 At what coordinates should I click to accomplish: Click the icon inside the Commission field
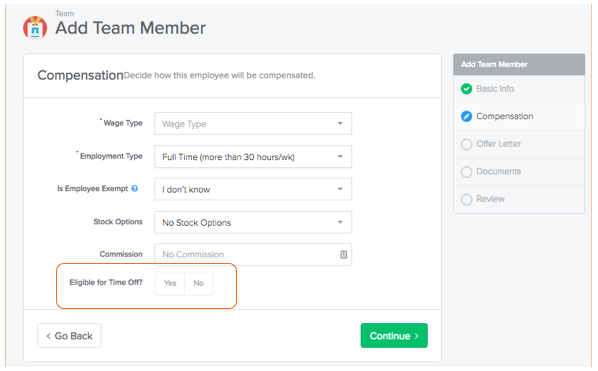(x=343, y=255)
